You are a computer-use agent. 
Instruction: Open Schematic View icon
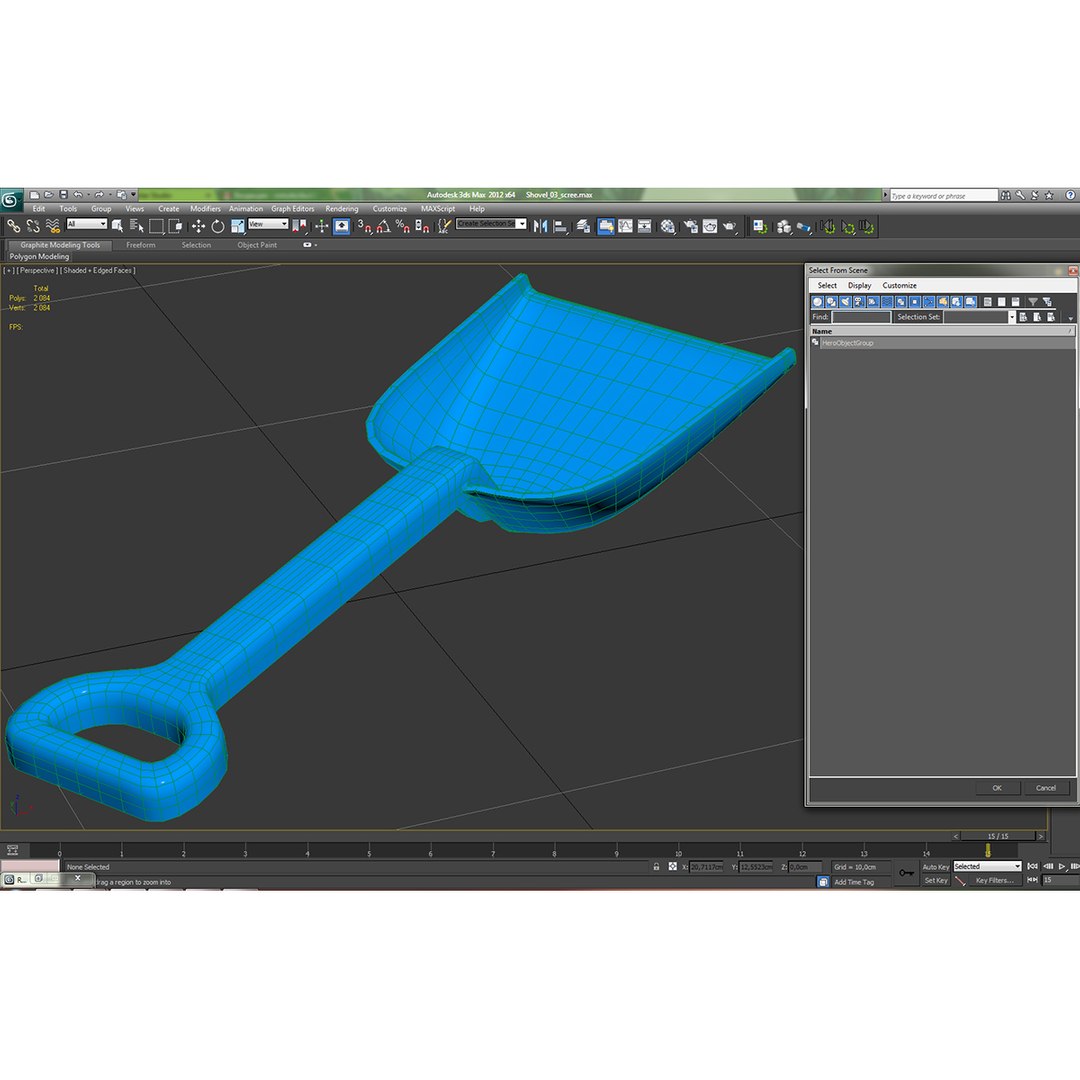click(x=645, y=226)
